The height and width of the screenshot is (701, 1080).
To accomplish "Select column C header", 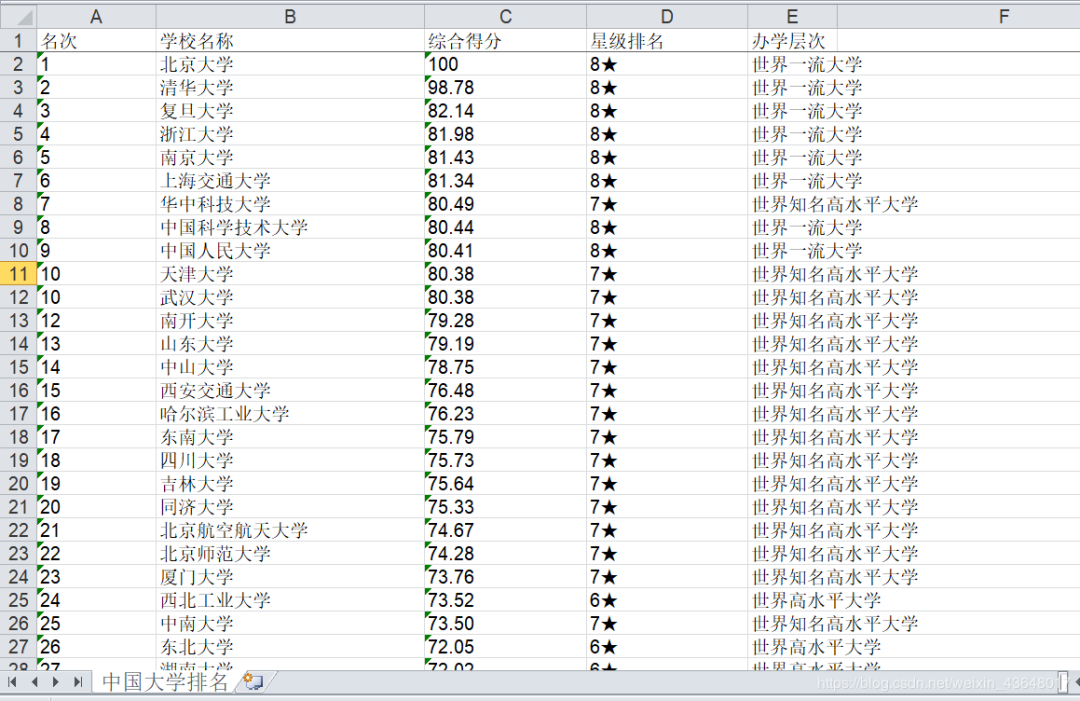I will (505, 17).
